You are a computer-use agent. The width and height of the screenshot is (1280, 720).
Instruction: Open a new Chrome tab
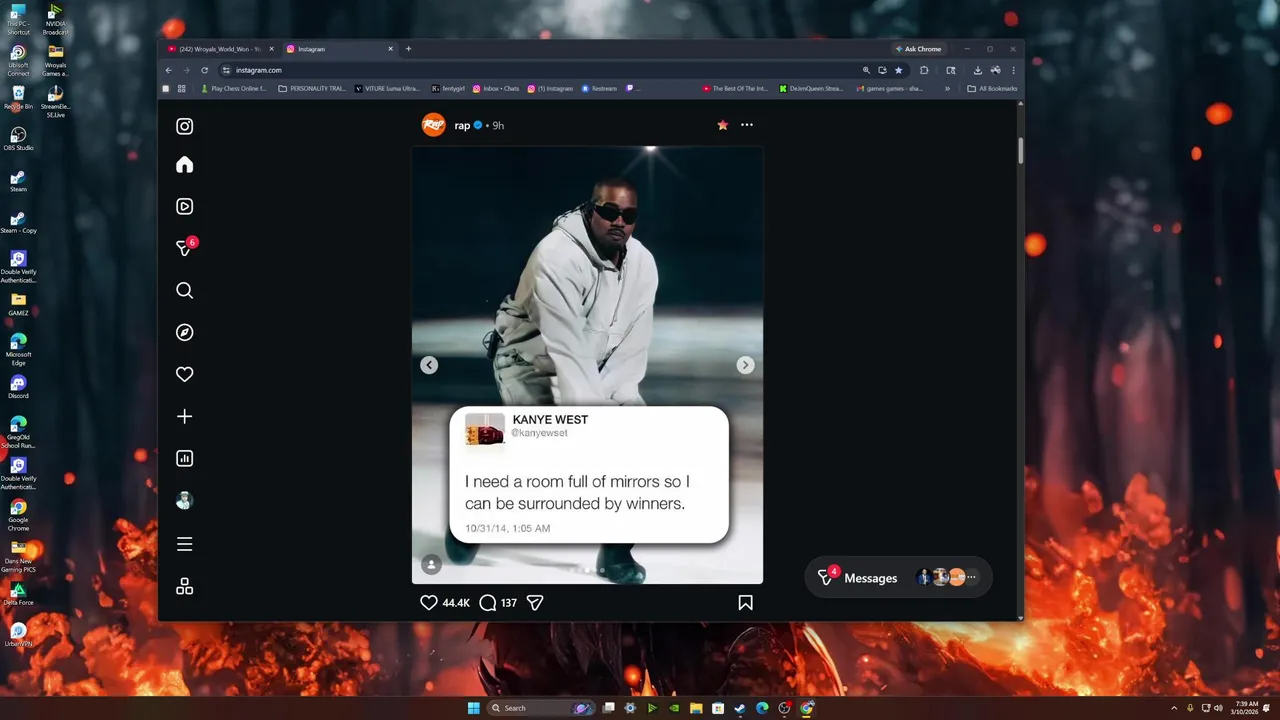coord(408,49)
